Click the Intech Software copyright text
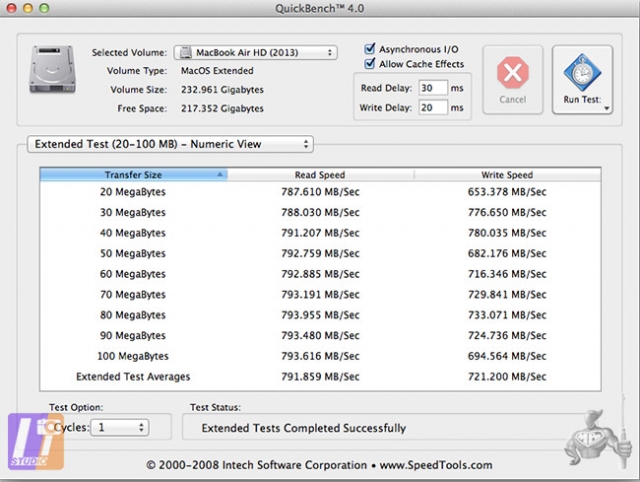The width and height of the screenshot is (640, 482). coord(319,464)
